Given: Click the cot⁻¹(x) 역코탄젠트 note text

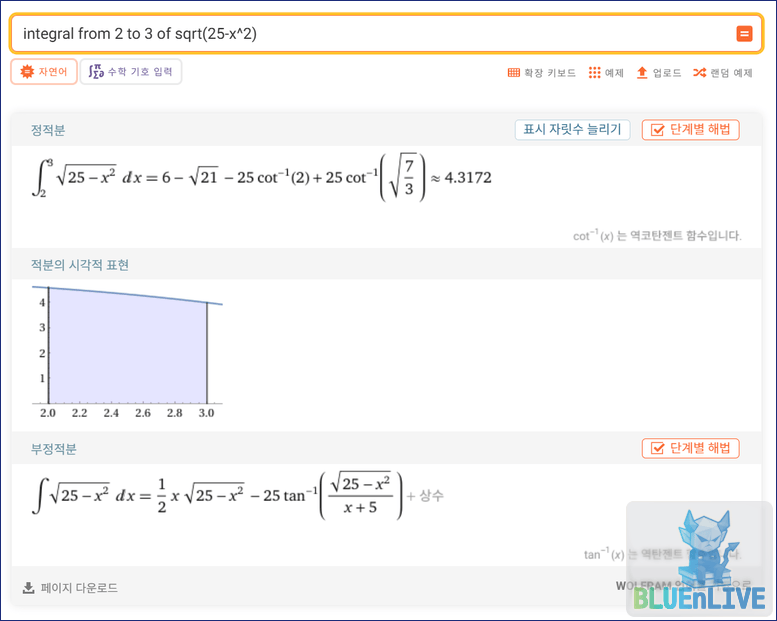Looking at the screenshot, I should pos(656,236).
